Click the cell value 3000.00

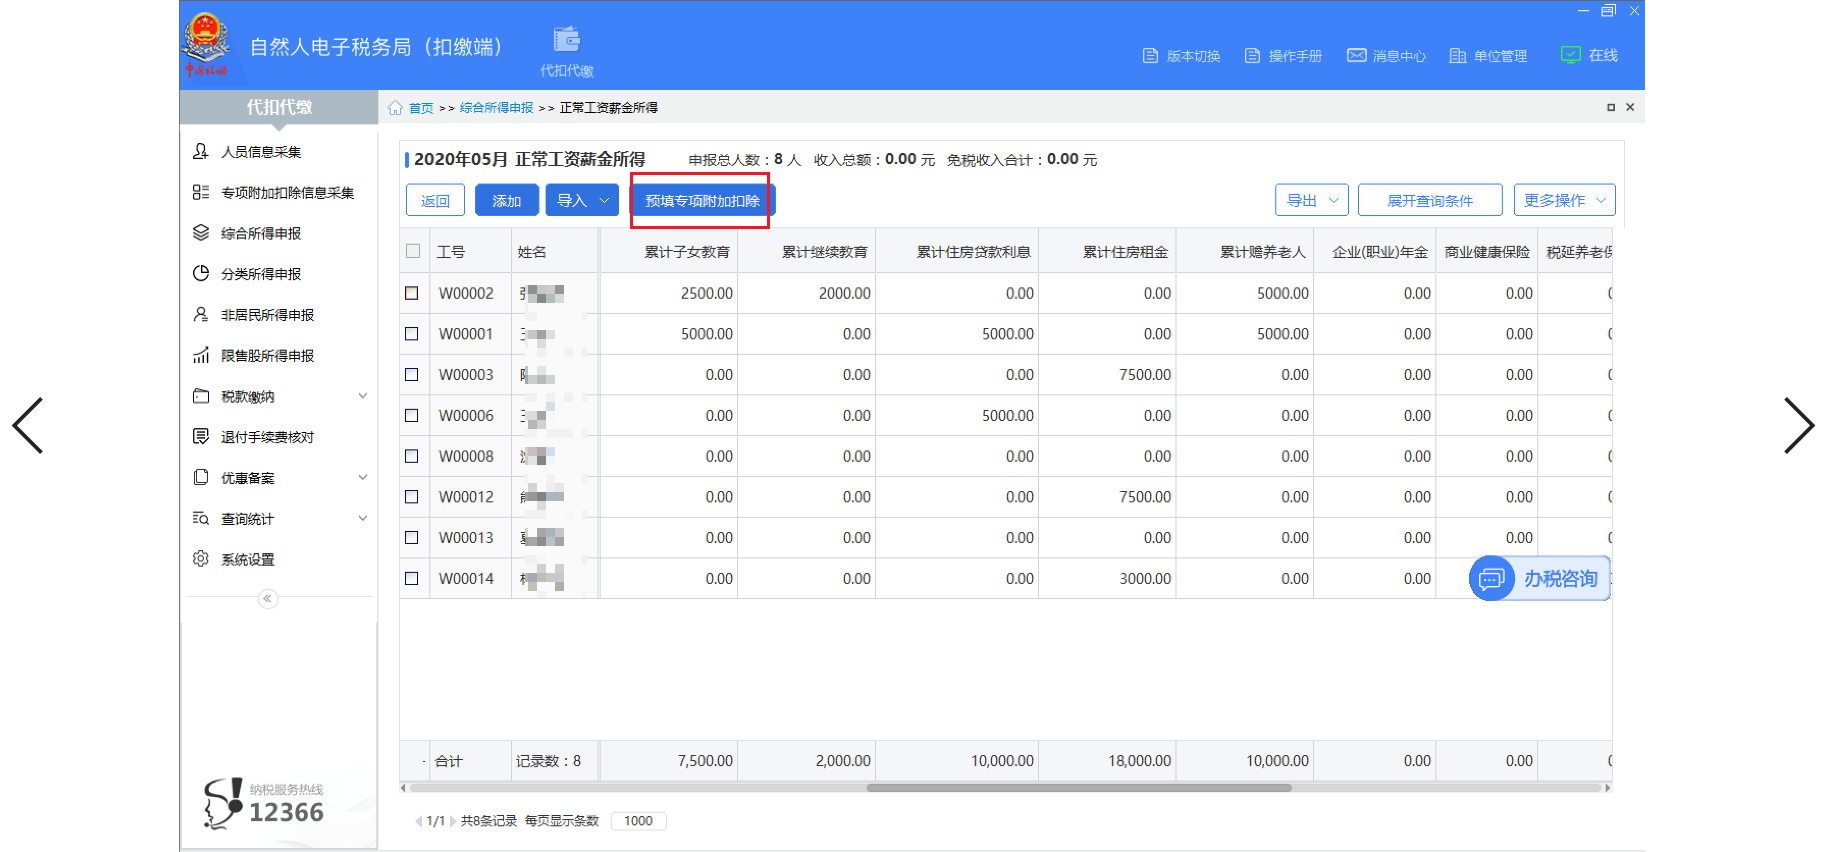click(1145, 578)
